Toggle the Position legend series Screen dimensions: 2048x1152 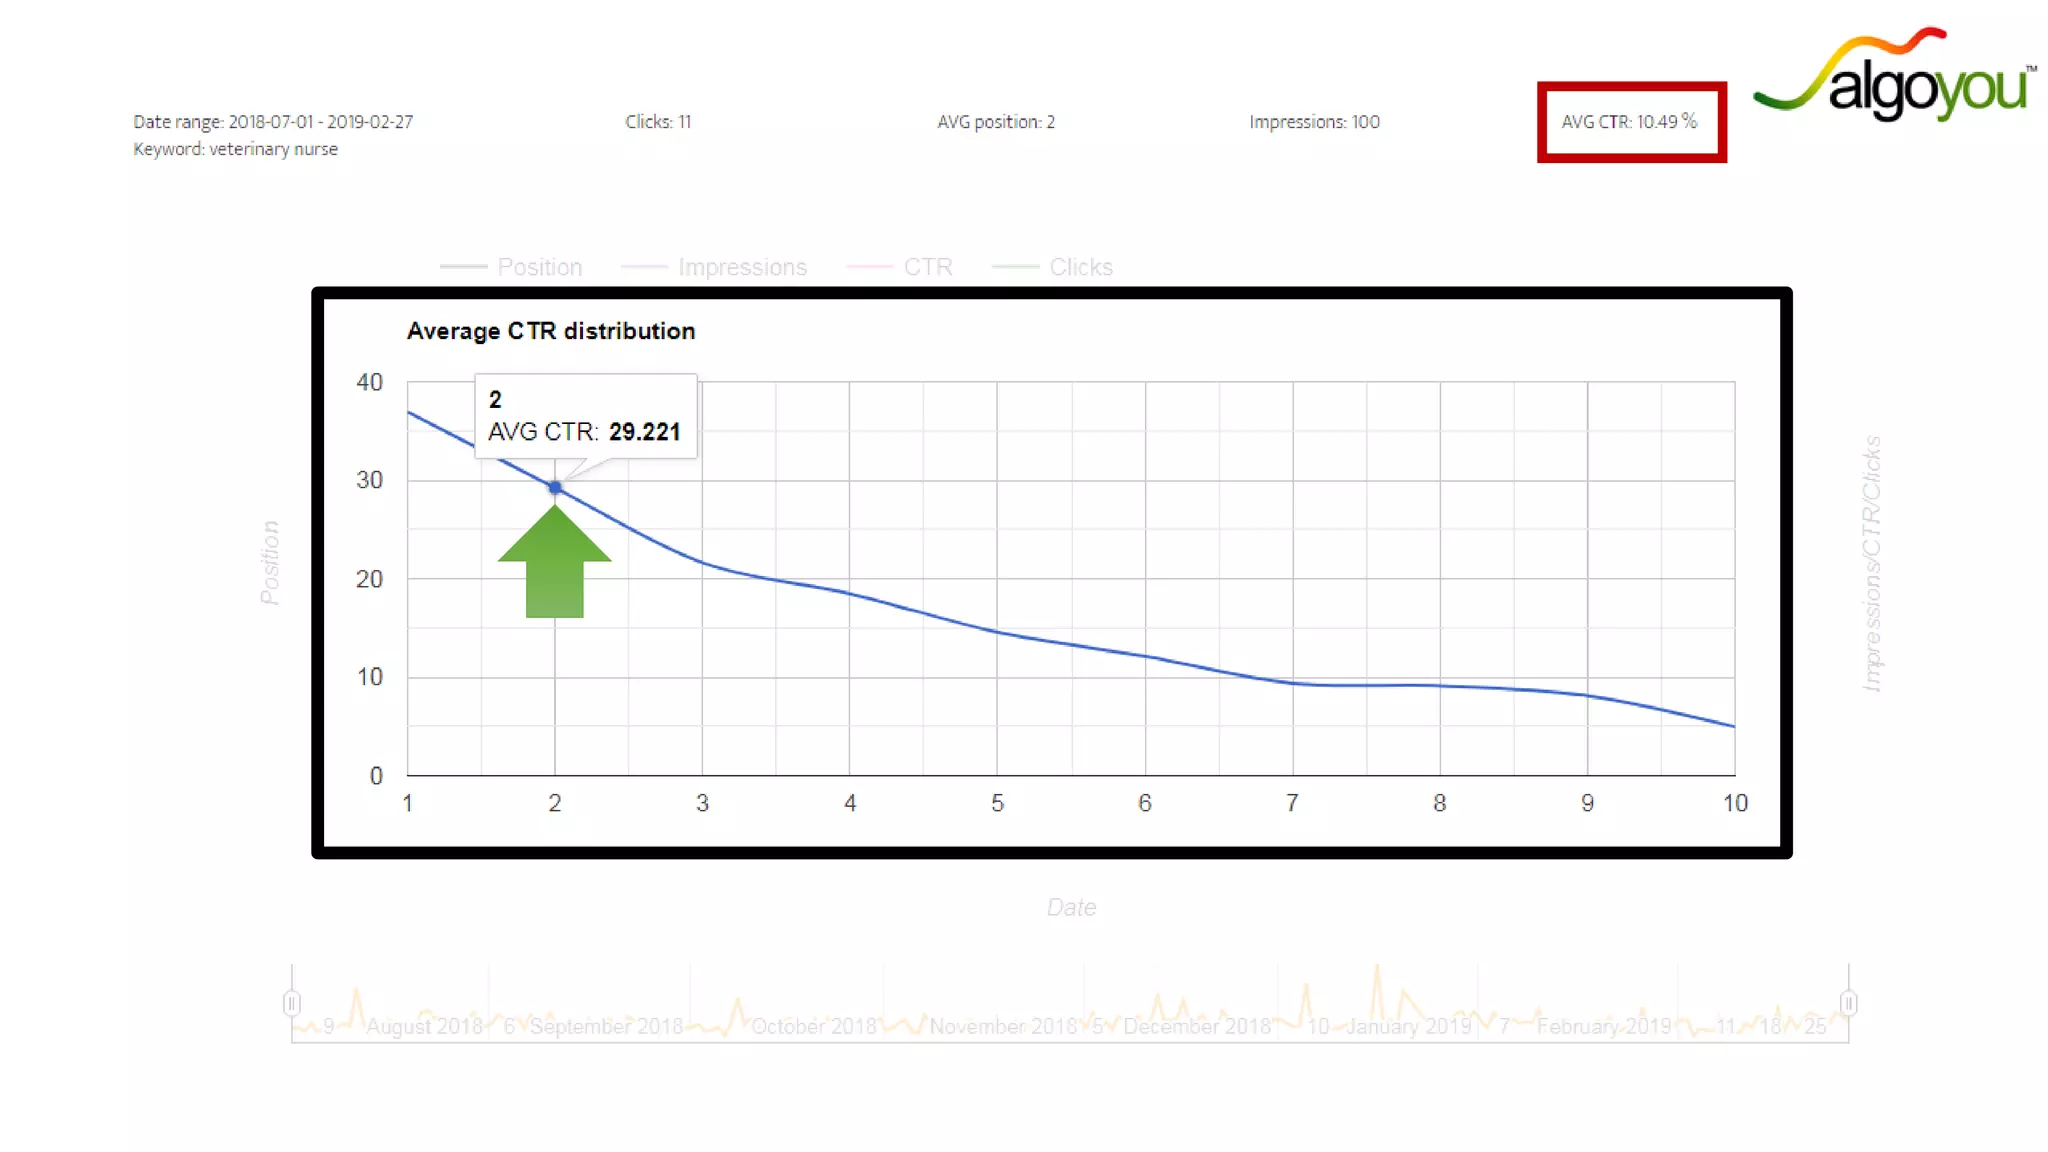(538, 267)
